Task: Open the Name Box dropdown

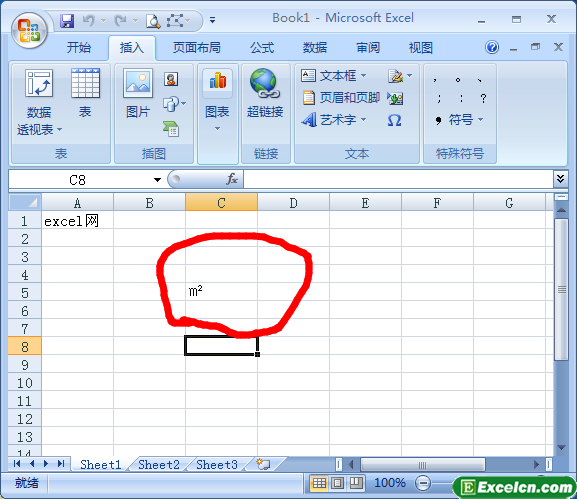Action: [x=157, y=180]
